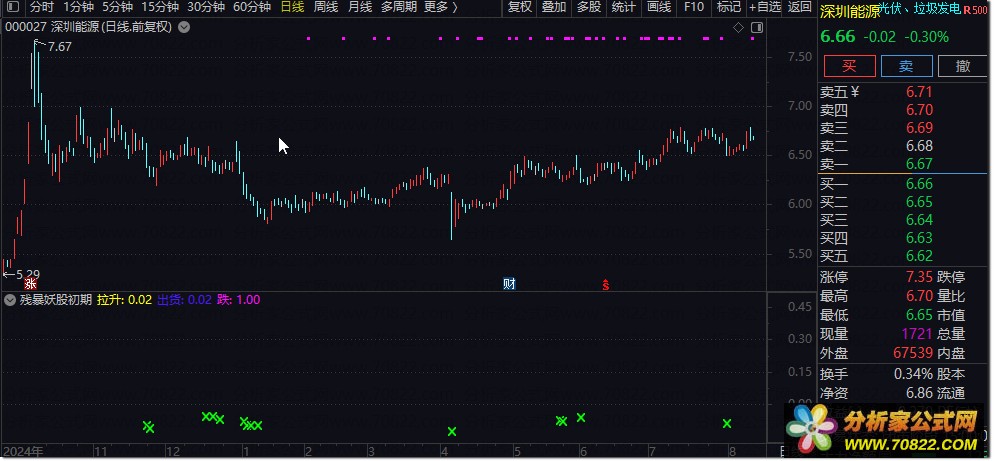Select the 1分钟 period tab
The height and width of the screenshot is (461, 994).
[x=78, y=8]
